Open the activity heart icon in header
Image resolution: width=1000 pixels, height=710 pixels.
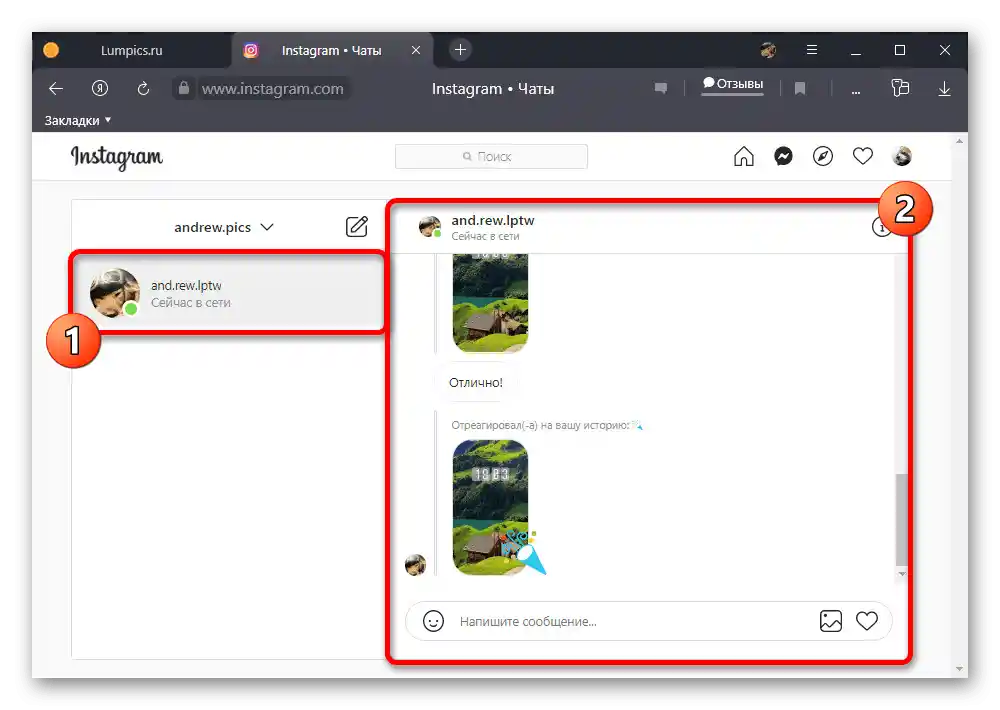[863, 156]
